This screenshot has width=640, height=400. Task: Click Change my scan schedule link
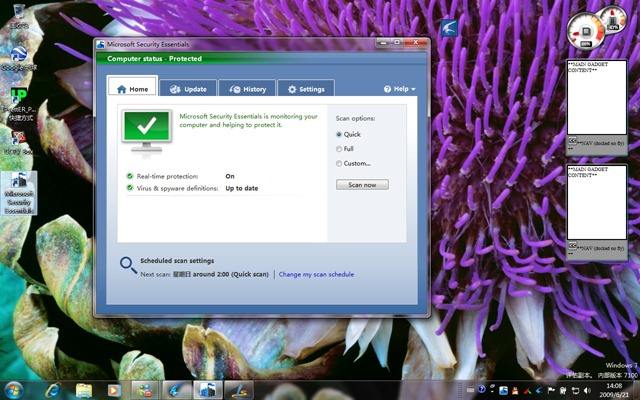coord(316,274)
